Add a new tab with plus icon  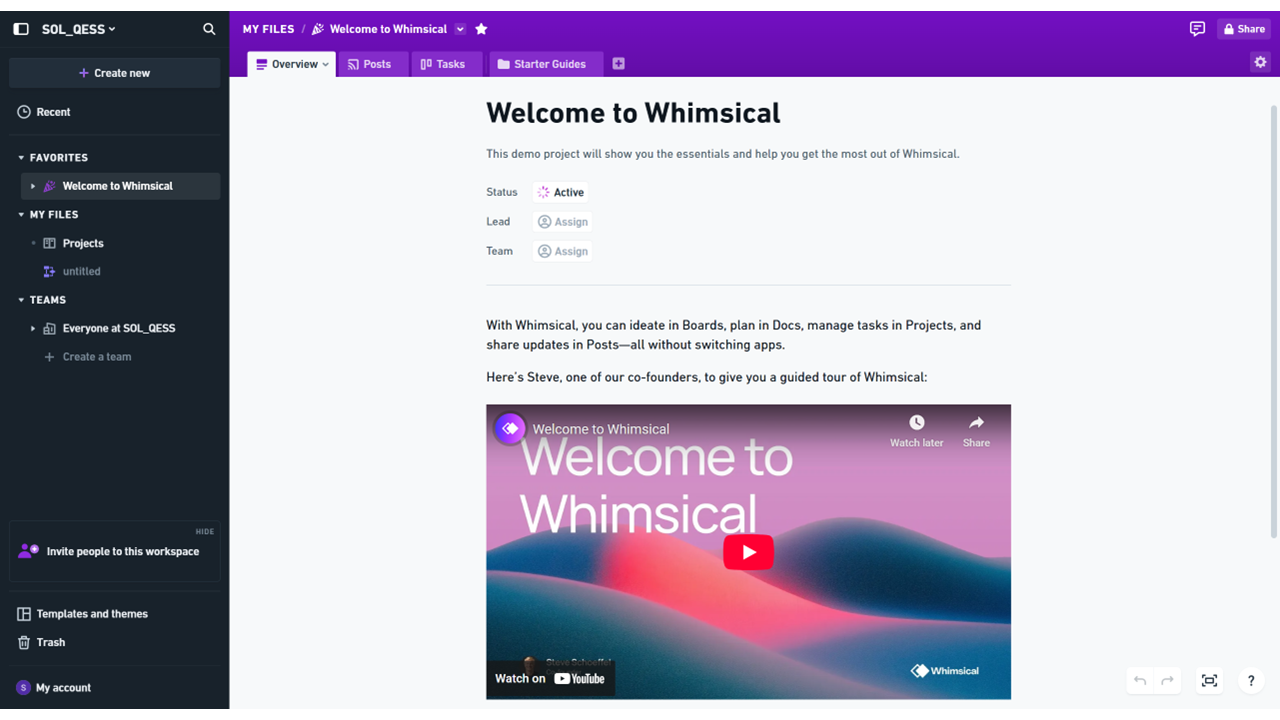[x=618, y=64]
